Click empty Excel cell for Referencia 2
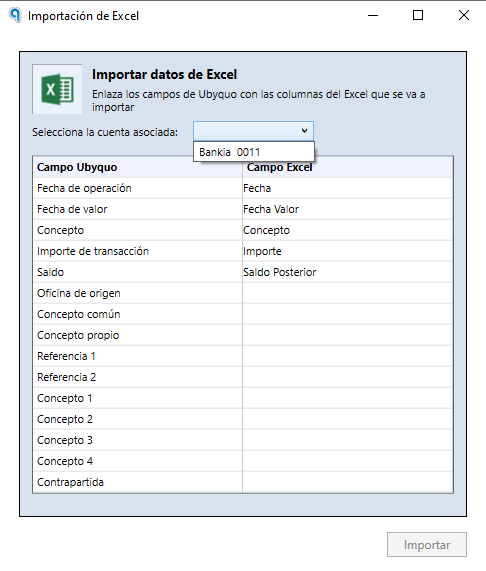The width and height of the screenshot is (486, 571). [x=347, y=377]
